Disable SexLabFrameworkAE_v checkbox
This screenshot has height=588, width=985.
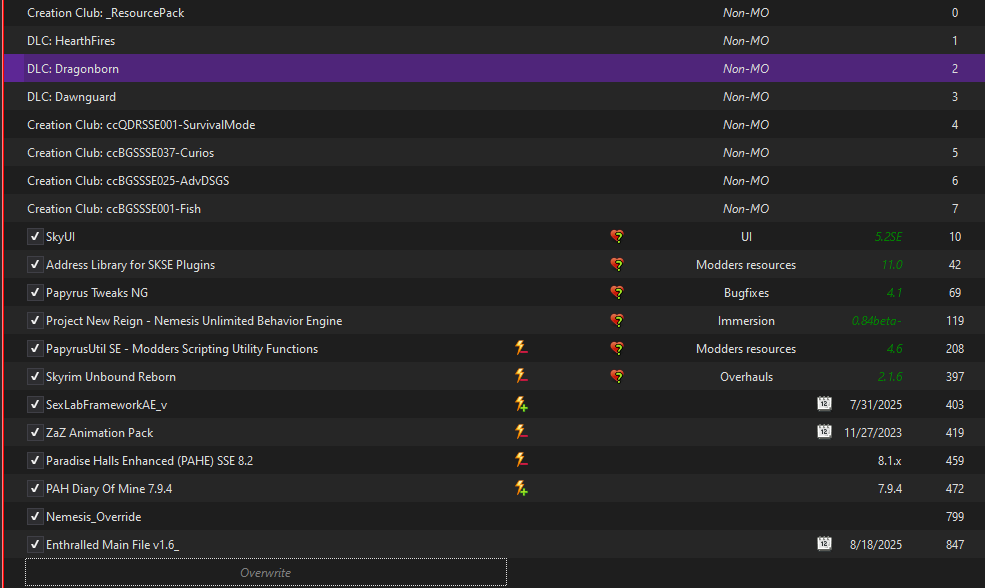point(35,405)
